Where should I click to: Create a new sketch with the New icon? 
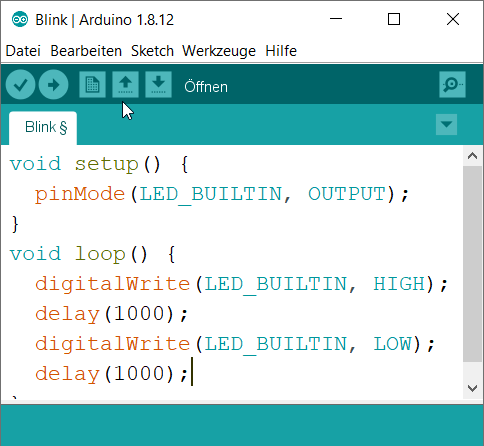[92, 85]
